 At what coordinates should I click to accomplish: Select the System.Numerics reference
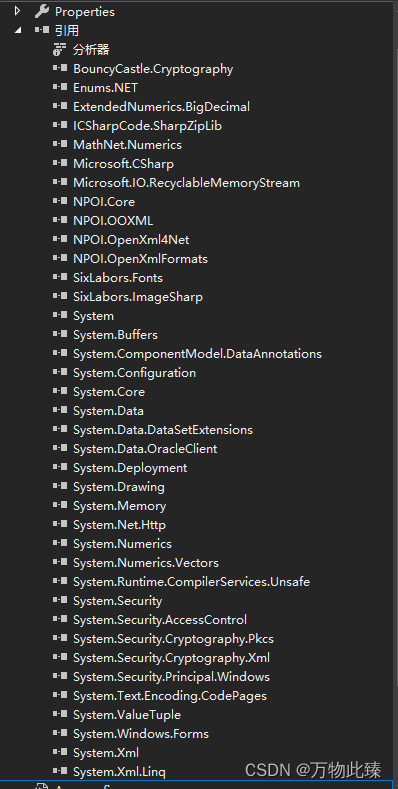pos(122,544)
